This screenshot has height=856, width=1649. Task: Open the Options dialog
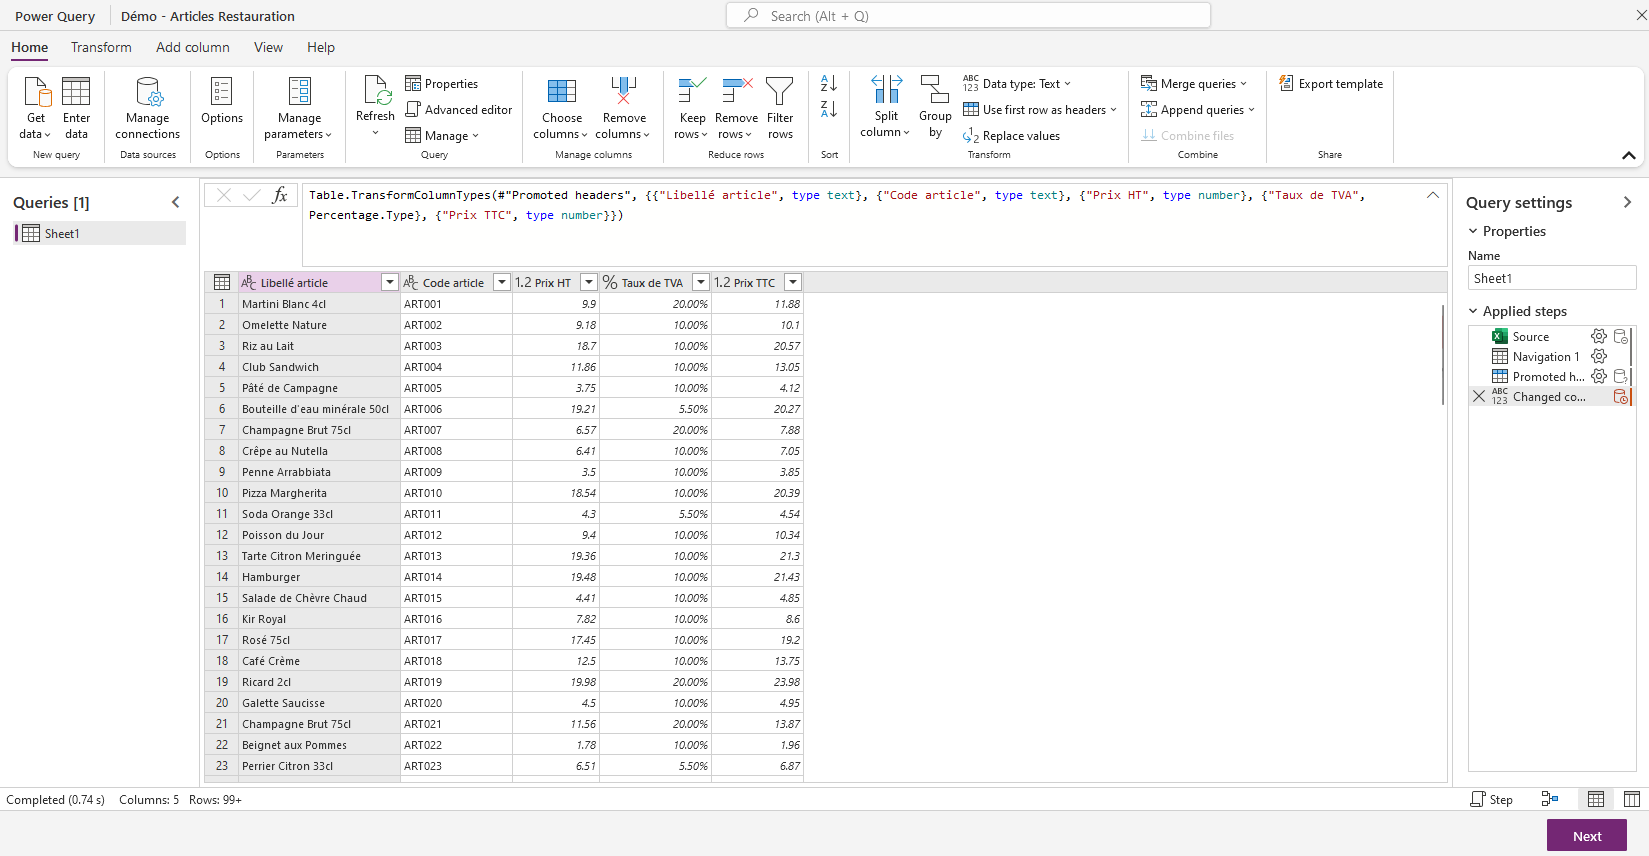coord(222,100)
